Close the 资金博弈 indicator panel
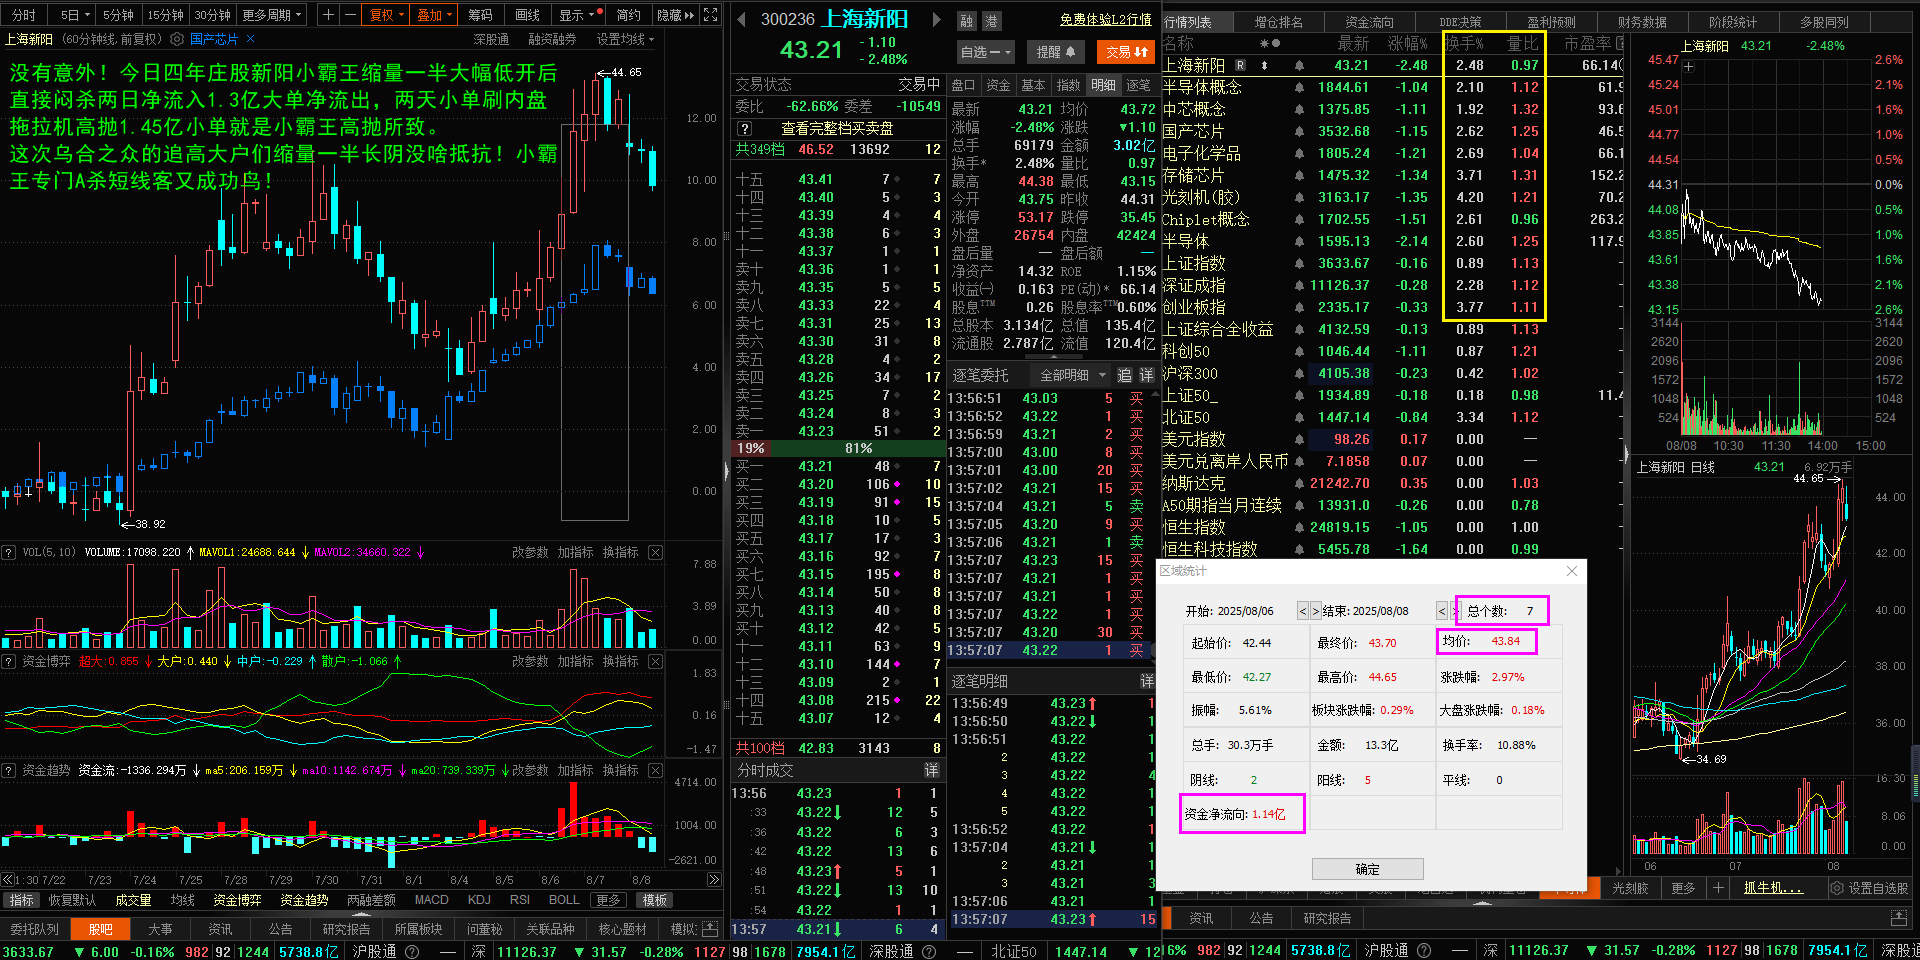The height and width of the screenshot is (960, 1920). pyautogui.click(x=655, y=661)
